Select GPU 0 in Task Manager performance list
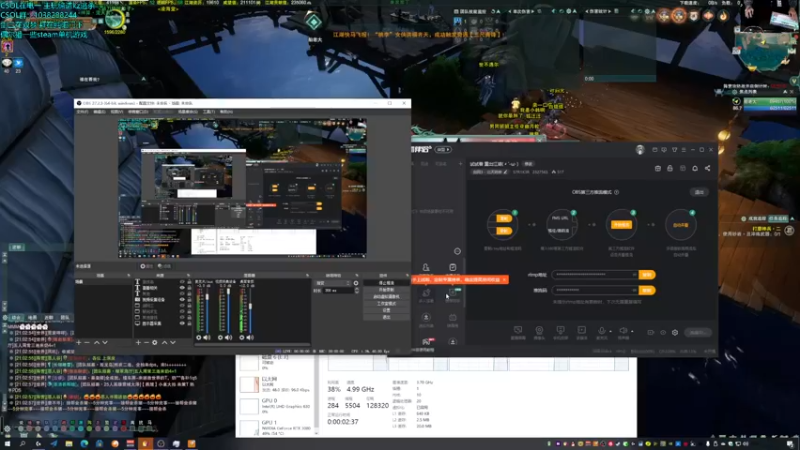 coord(274,404)
